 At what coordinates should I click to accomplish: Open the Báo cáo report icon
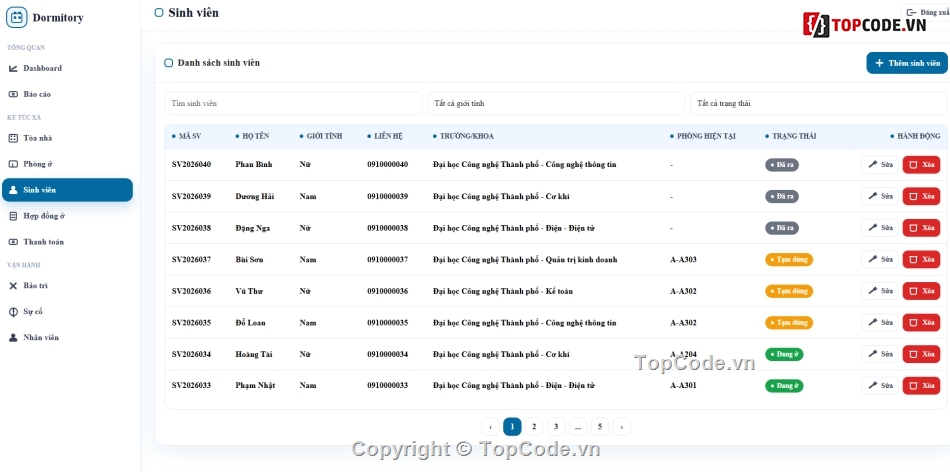13,95
